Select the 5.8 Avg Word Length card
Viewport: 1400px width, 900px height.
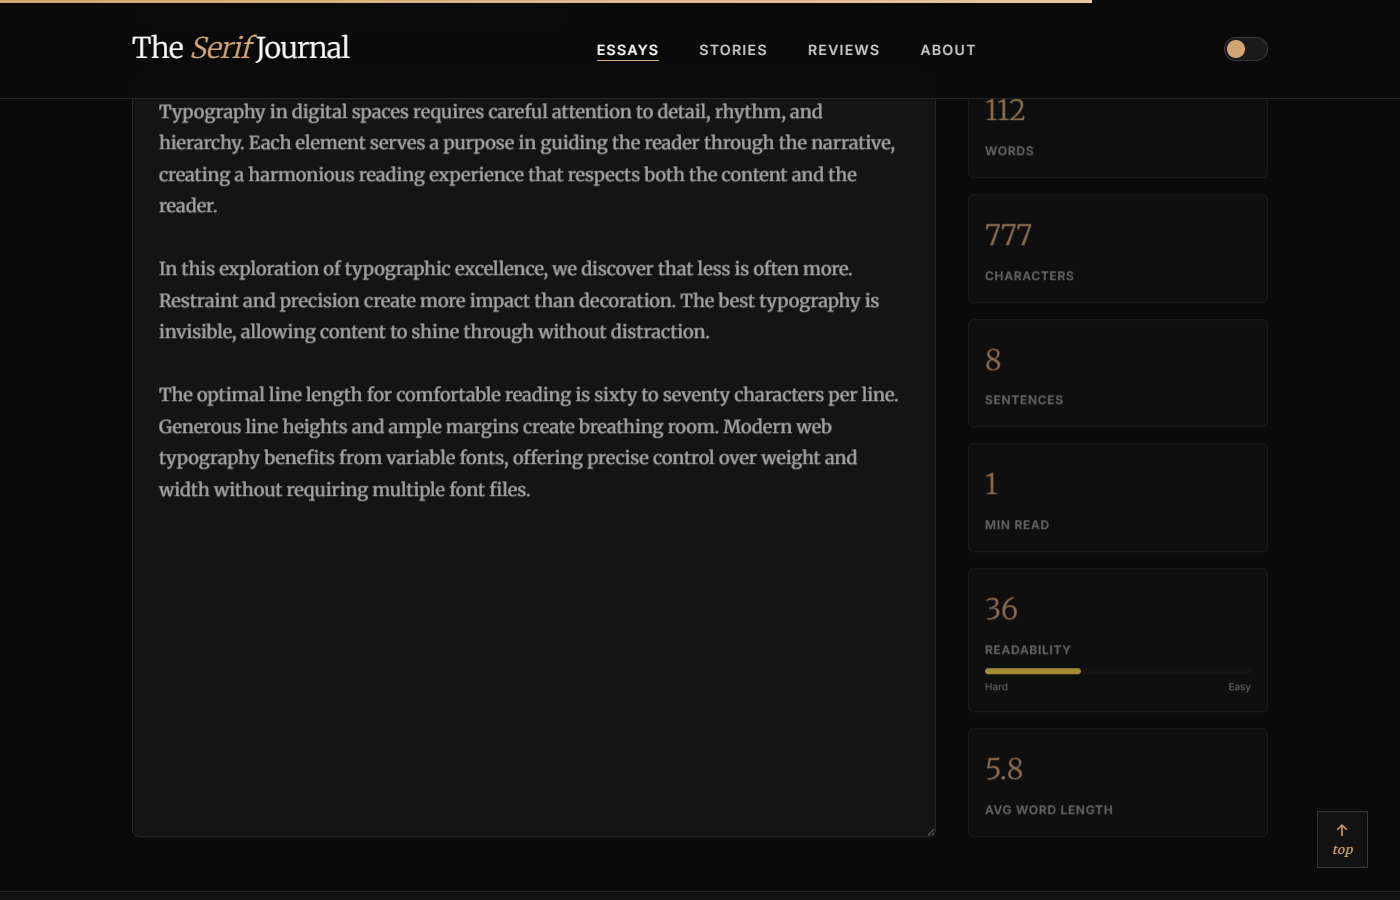[x=1117, y=783]
